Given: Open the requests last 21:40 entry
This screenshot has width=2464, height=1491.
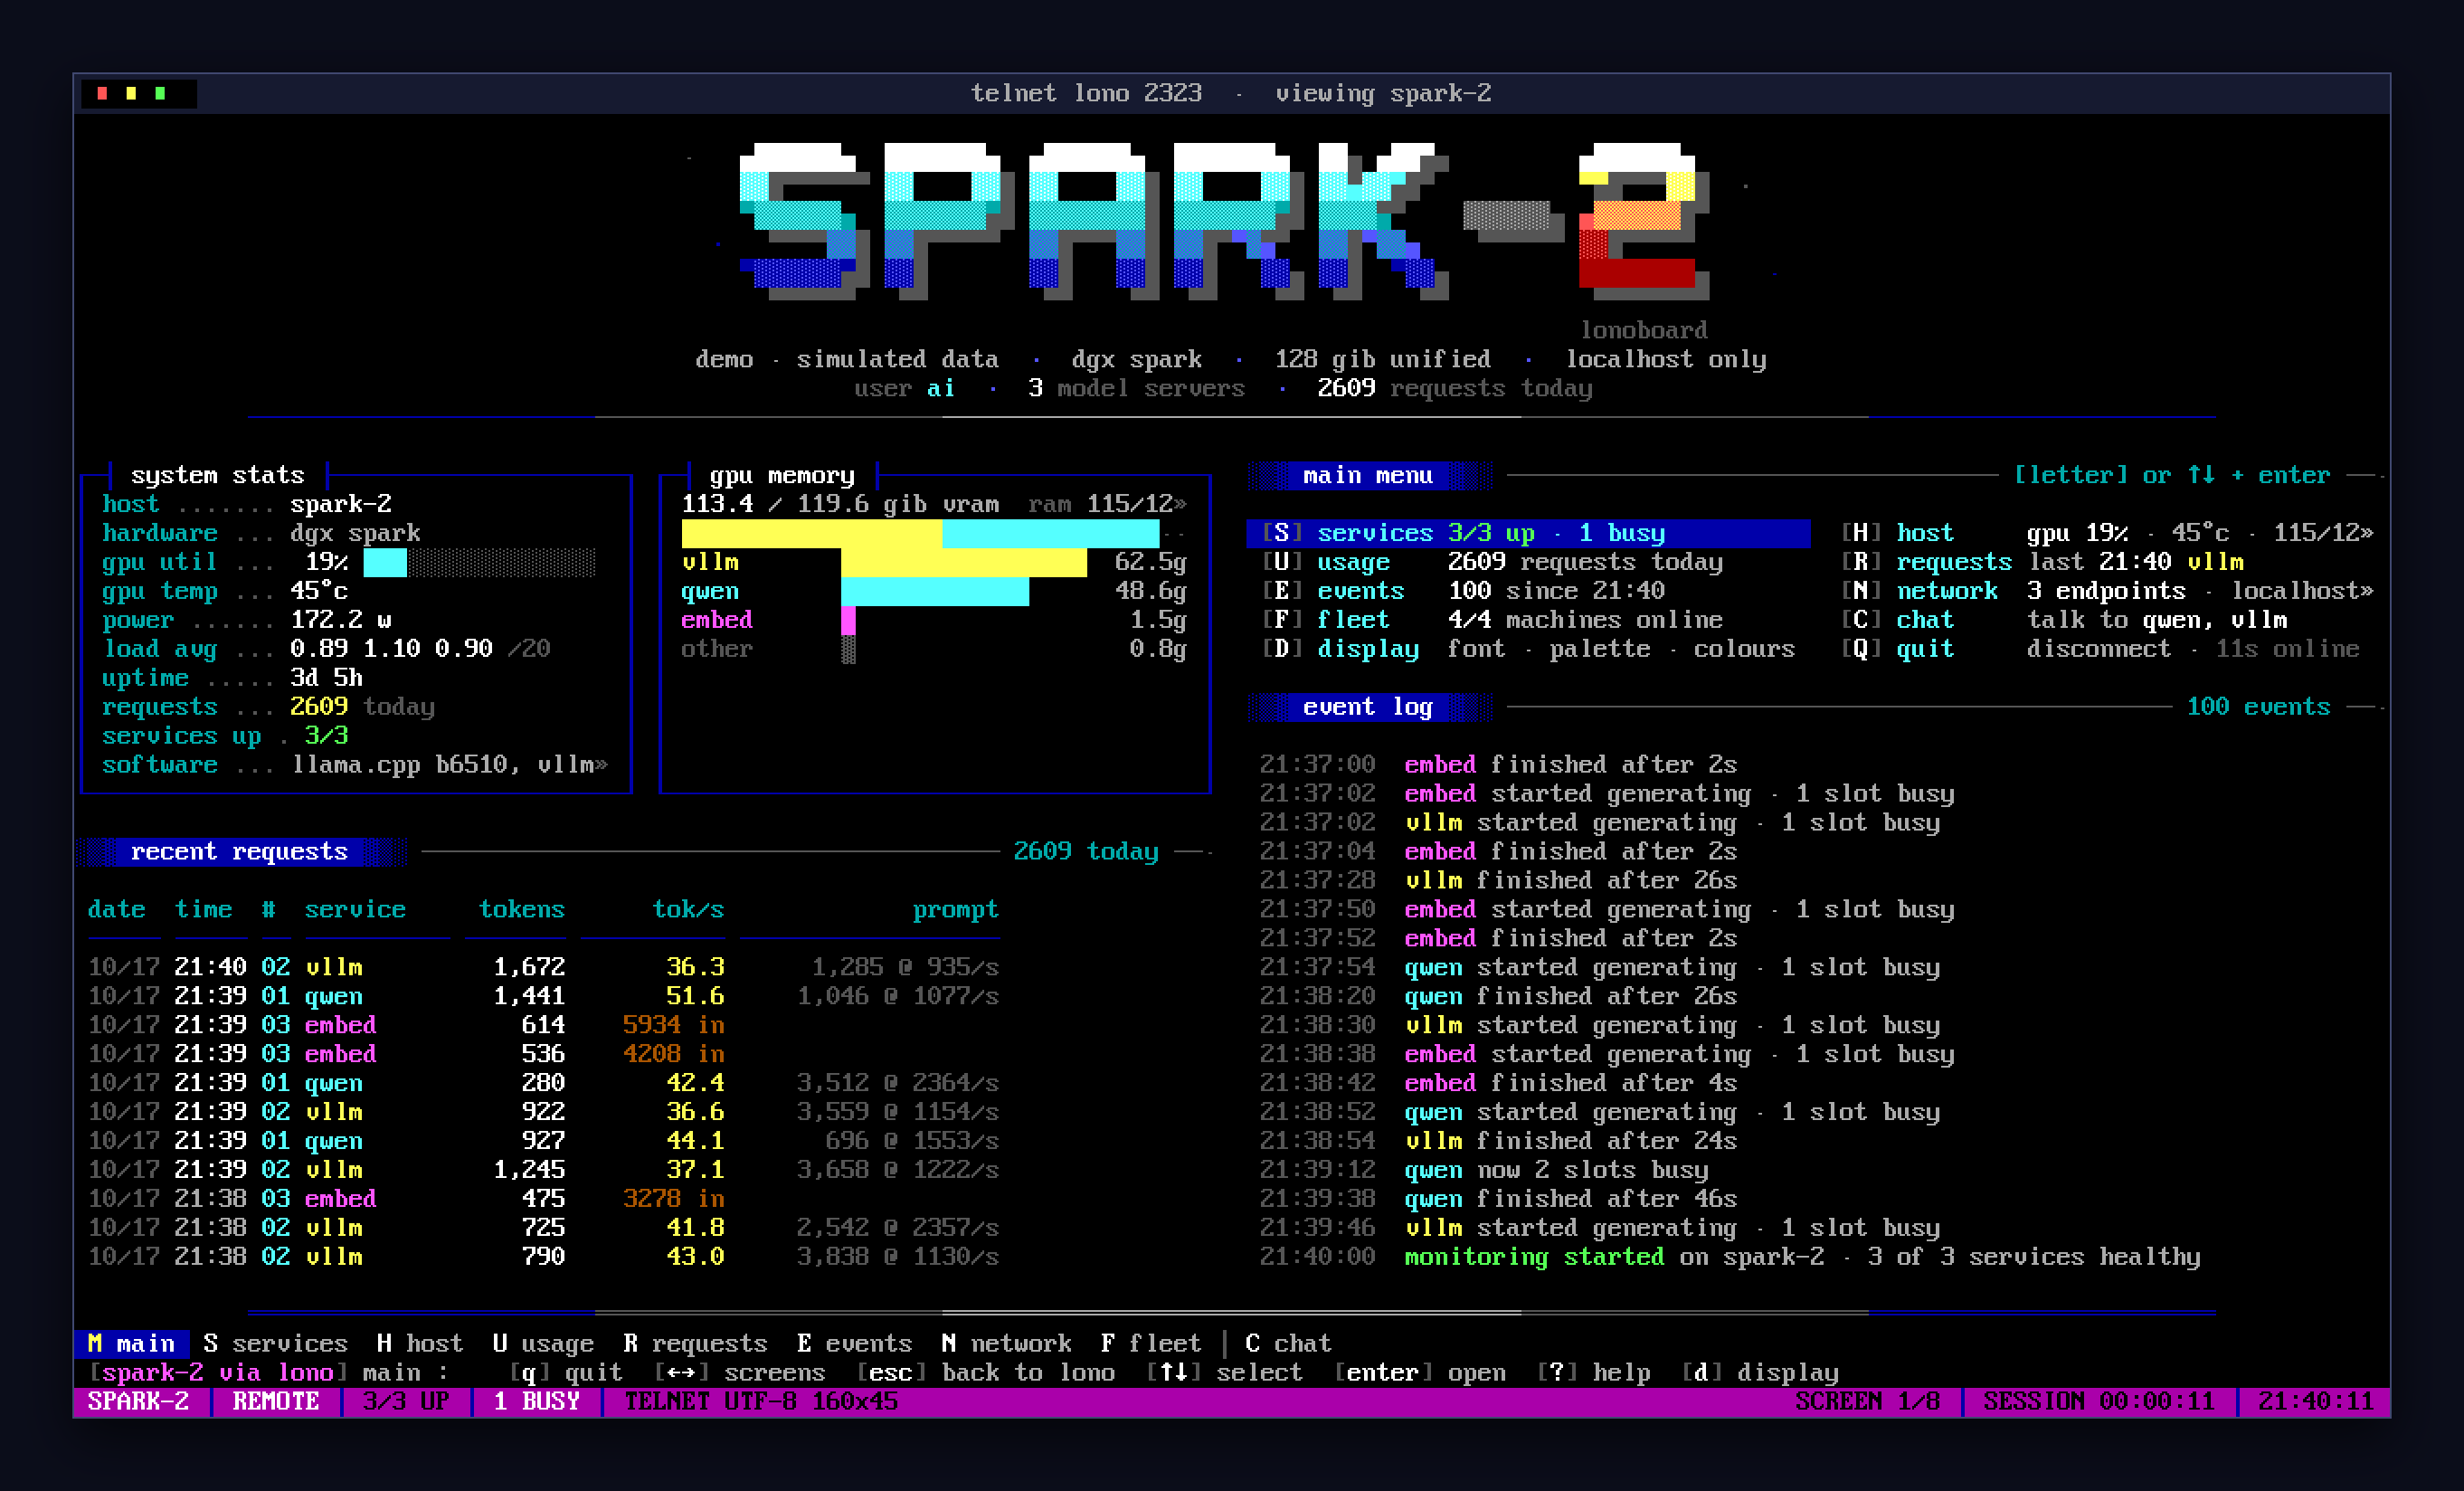Looking at the screenshot, I should (2042, 562).
